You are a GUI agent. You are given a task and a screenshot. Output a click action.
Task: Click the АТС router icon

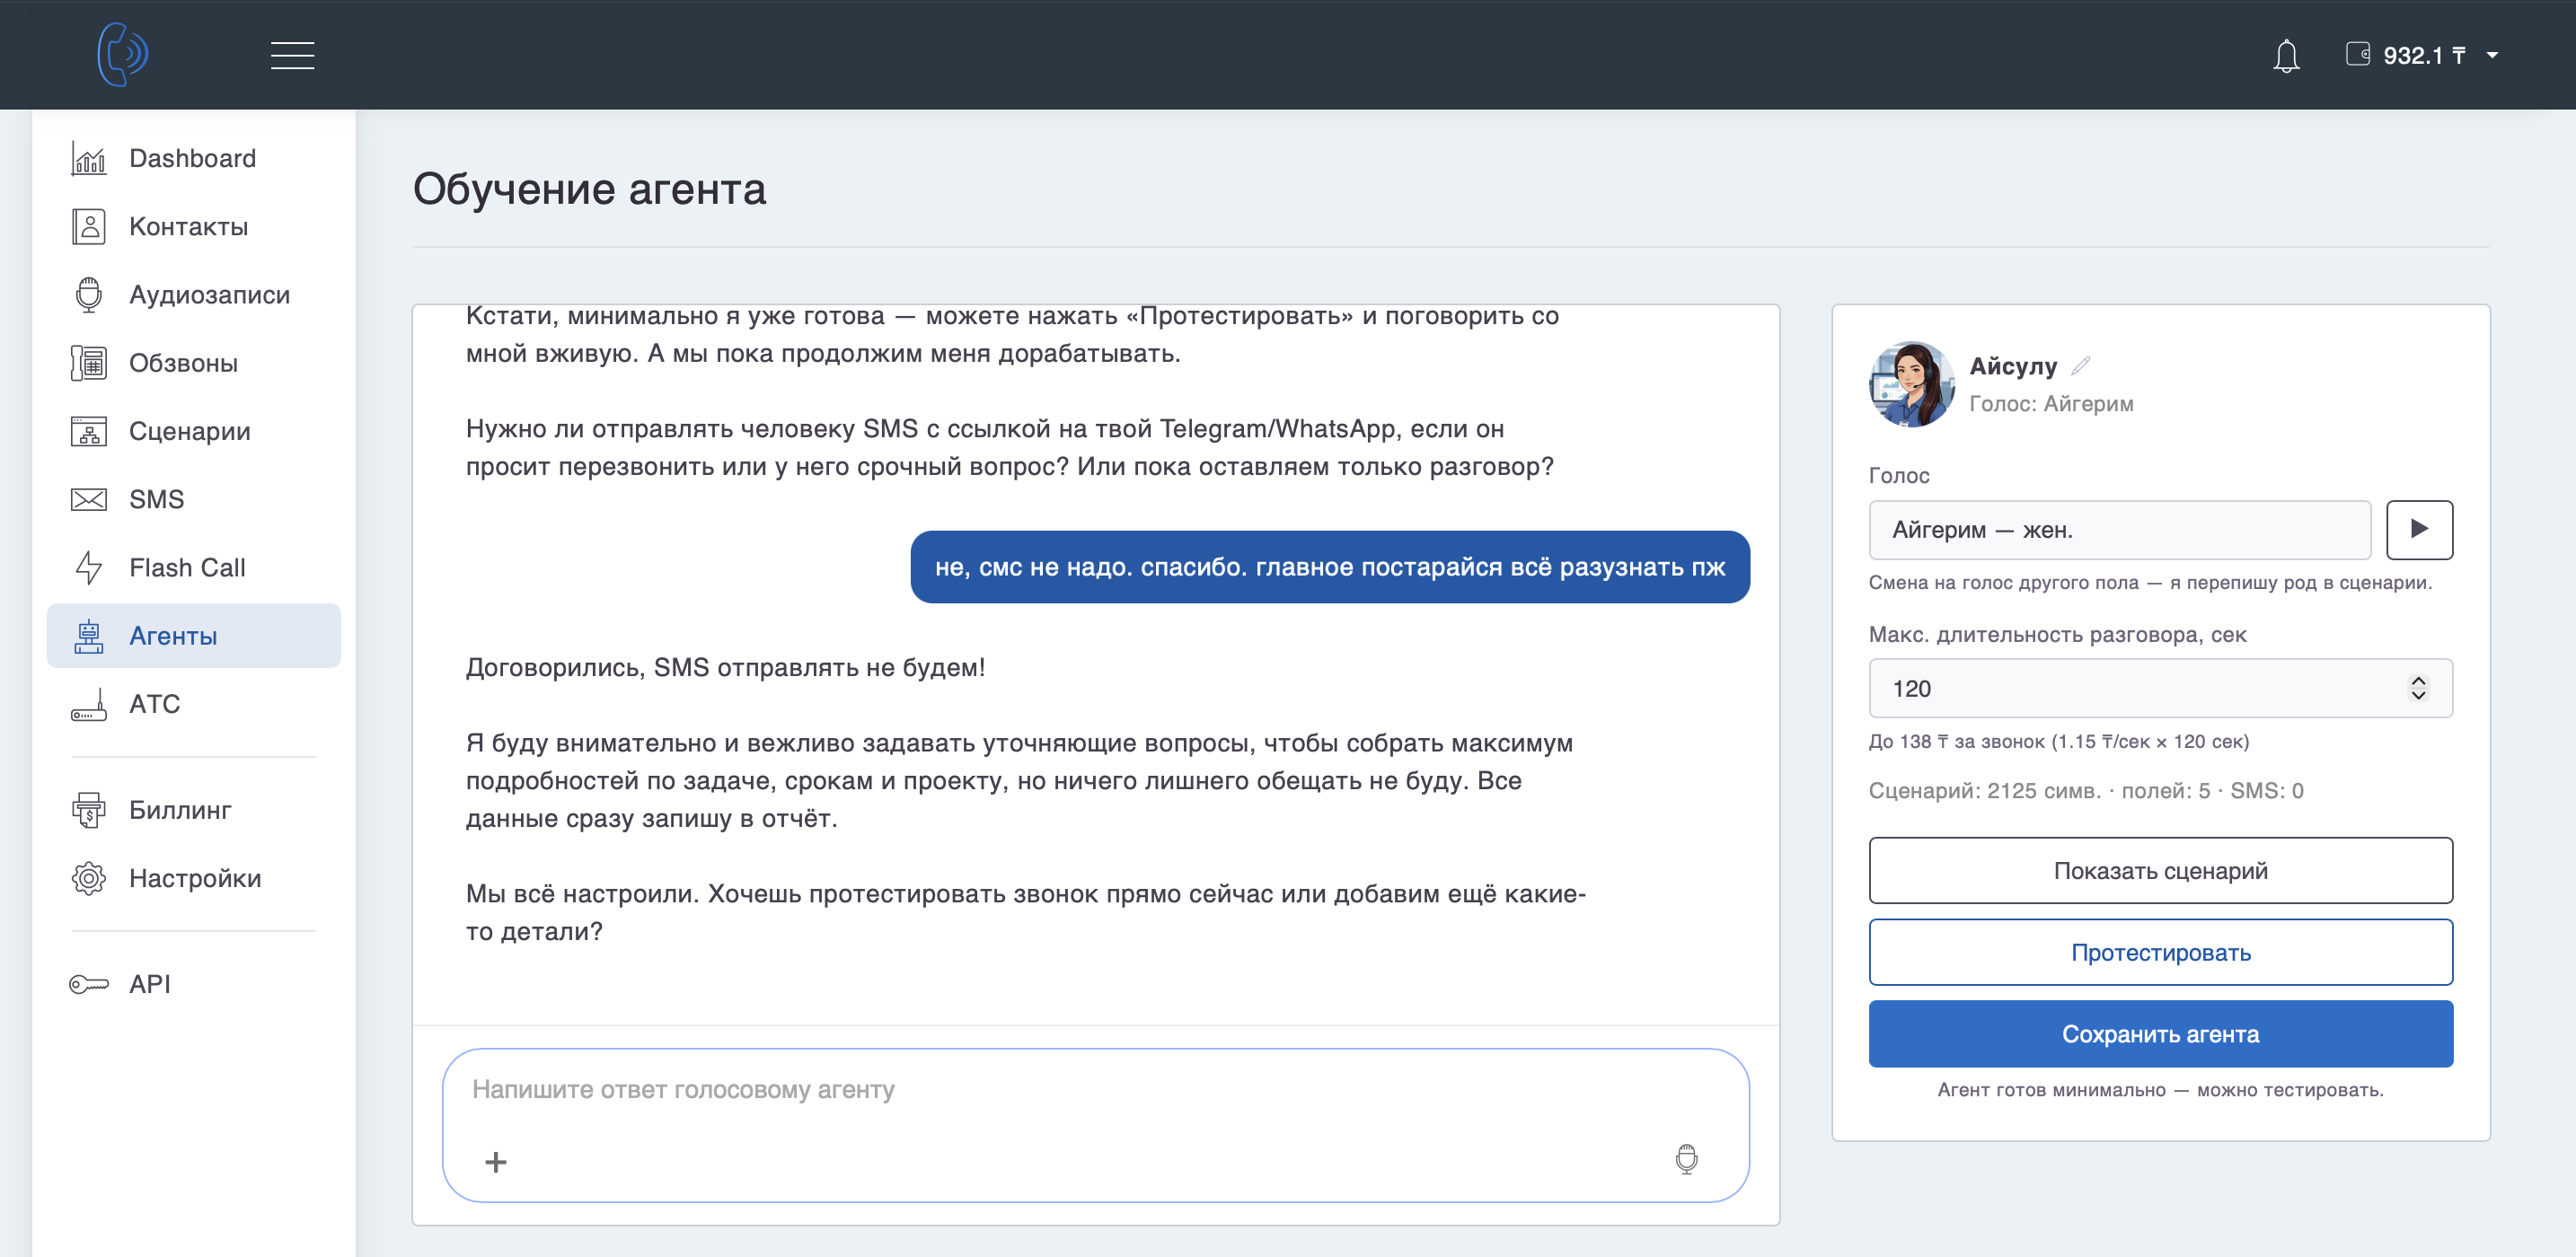[89, 704]
